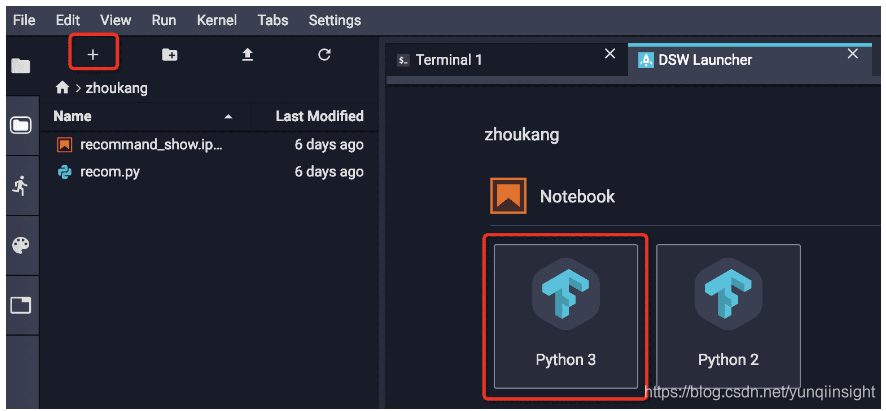Viewport: 886px width, 411px height.
Task: Click zhoukang in the breadcrumb path
Action: (116, 89)
